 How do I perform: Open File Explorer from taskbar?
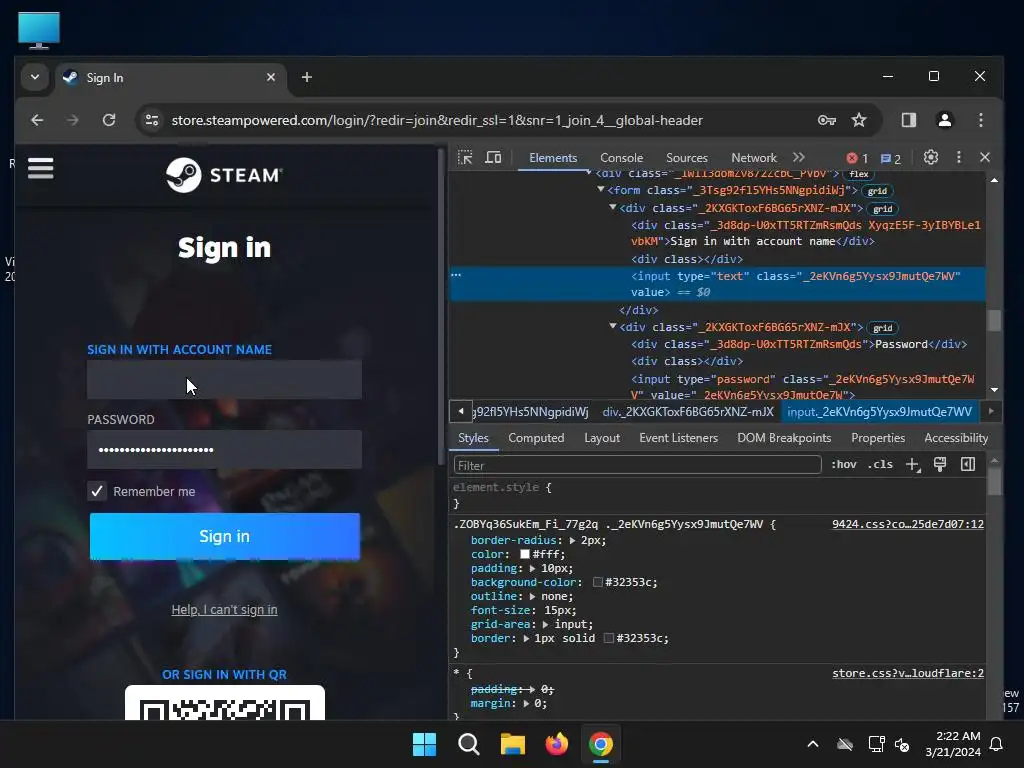click(x=513, y=744)
